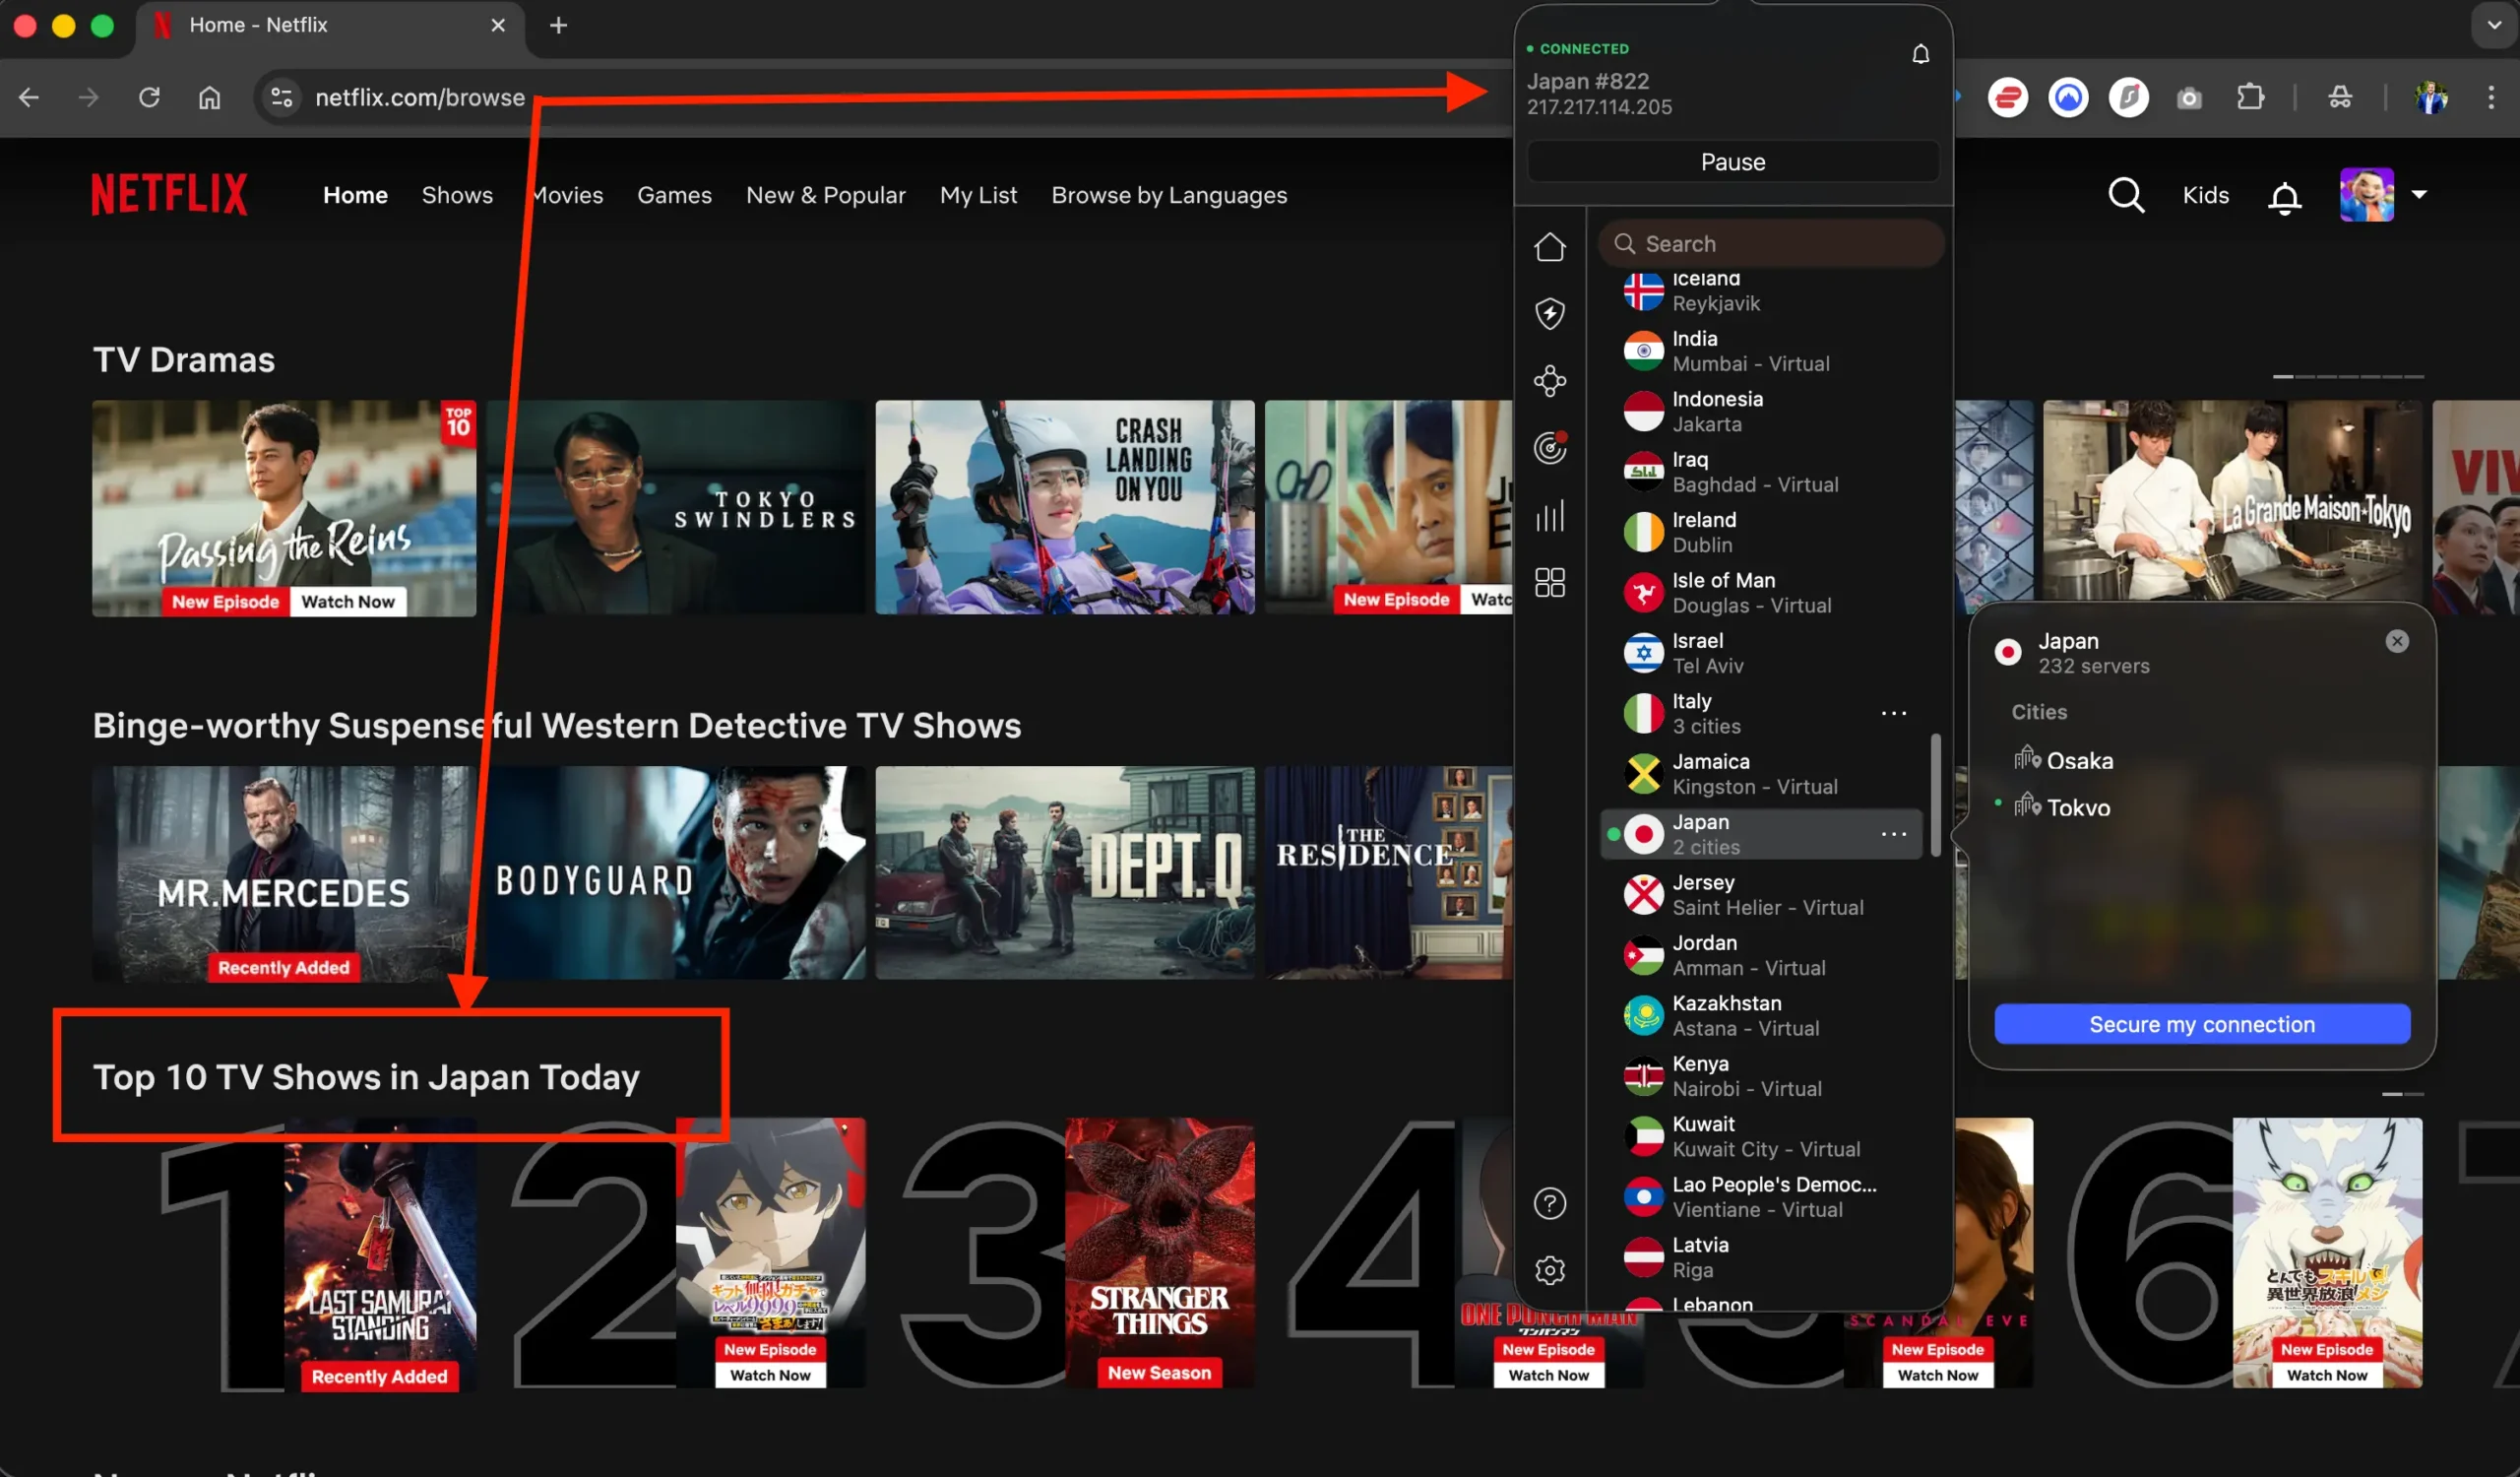Open Netflix search magnifier icon
2520x1477 pixels.
coord(2126,195)
